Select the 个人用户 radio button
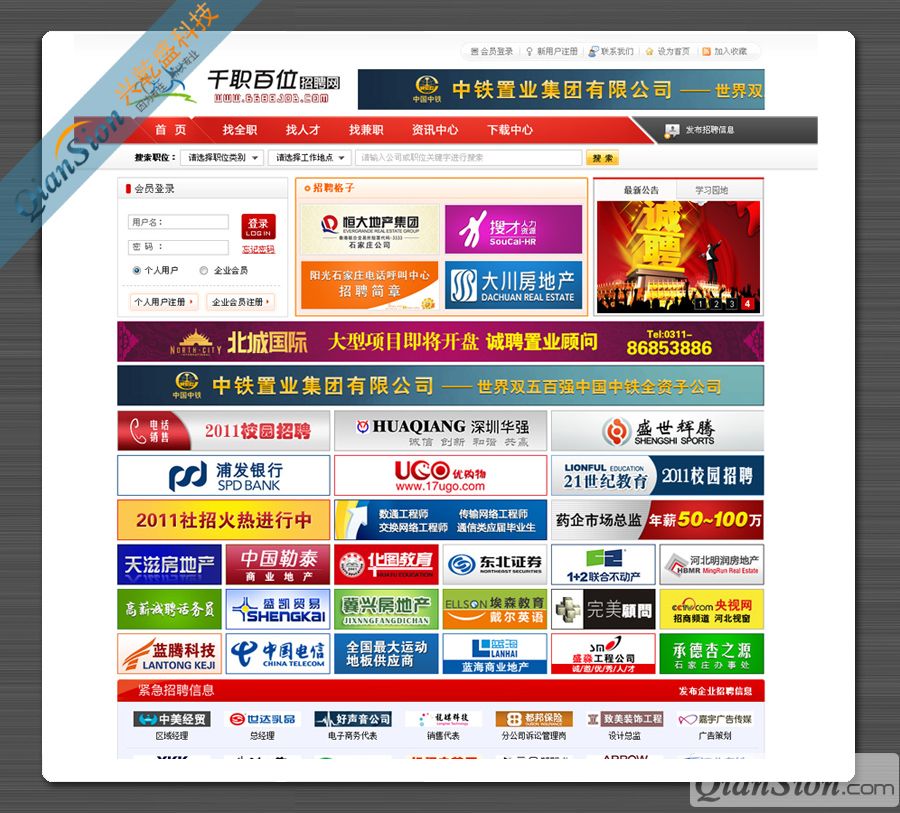 [136, 270]
